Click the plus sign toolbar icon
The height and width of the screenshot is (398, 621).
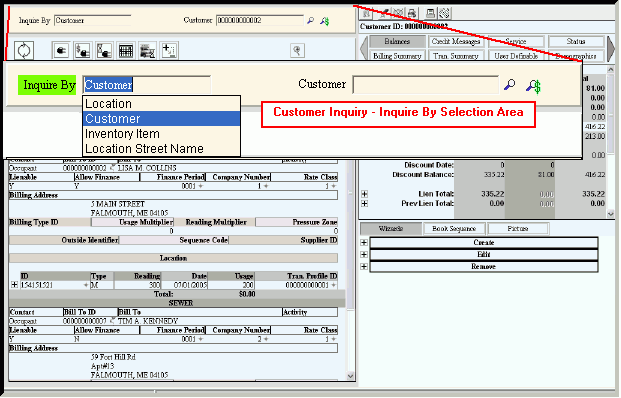pos(169,51)
